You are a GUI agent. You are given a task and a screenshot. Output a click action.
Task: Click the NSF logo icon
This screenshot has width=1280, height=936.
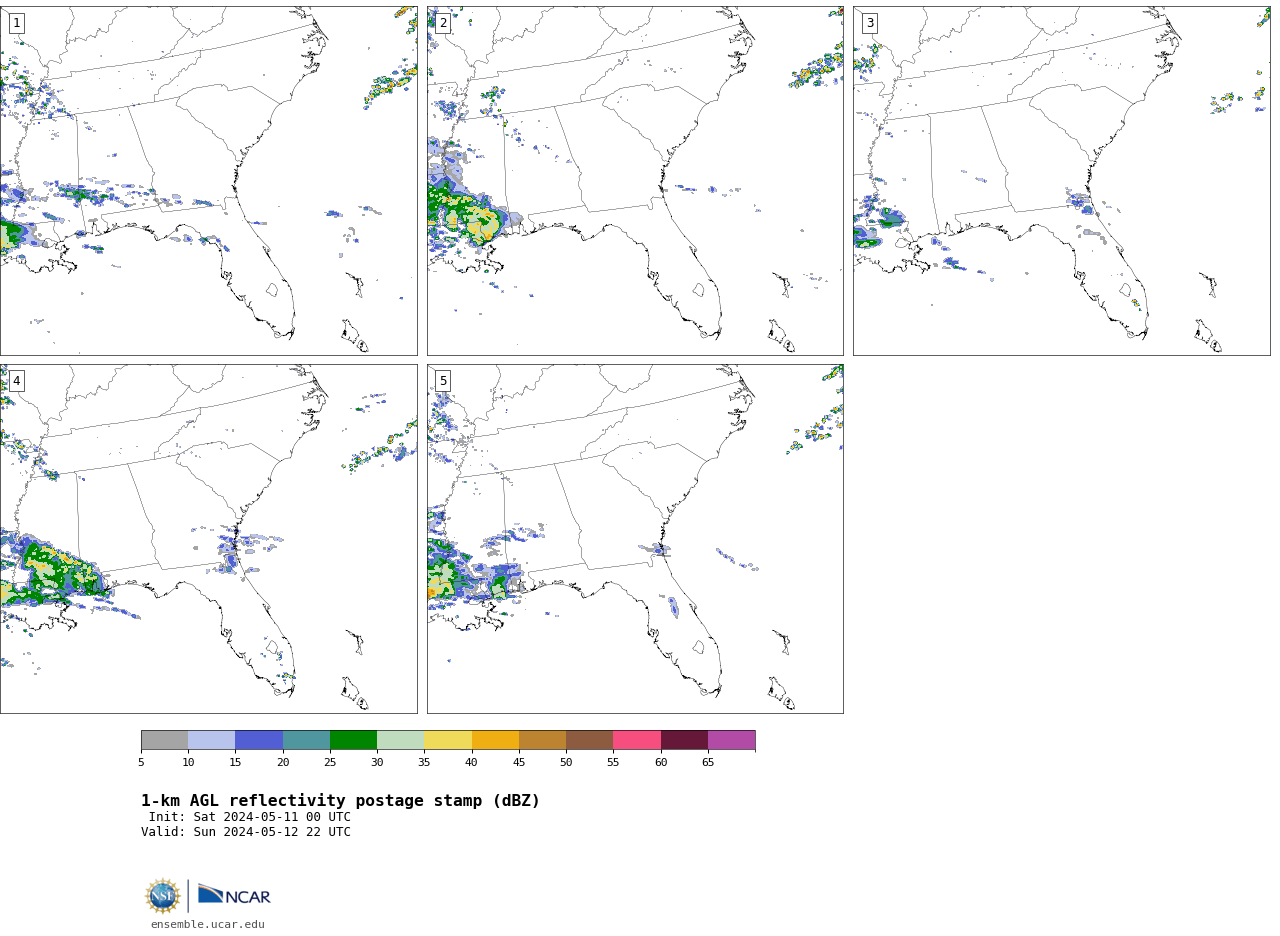click(163, 896)
